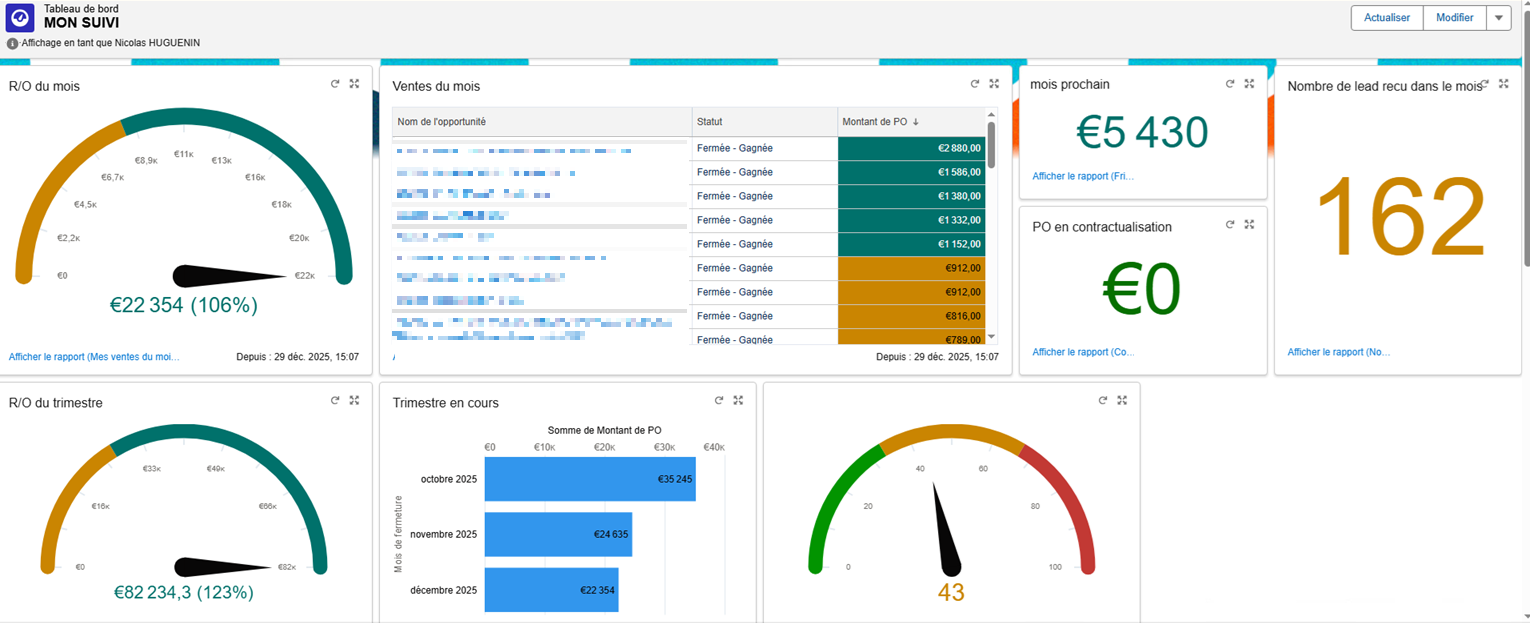Click the €2 880,00 amount cell
Image resolution: width=1530 pixels, height=623 pixels.
point(911,148)
